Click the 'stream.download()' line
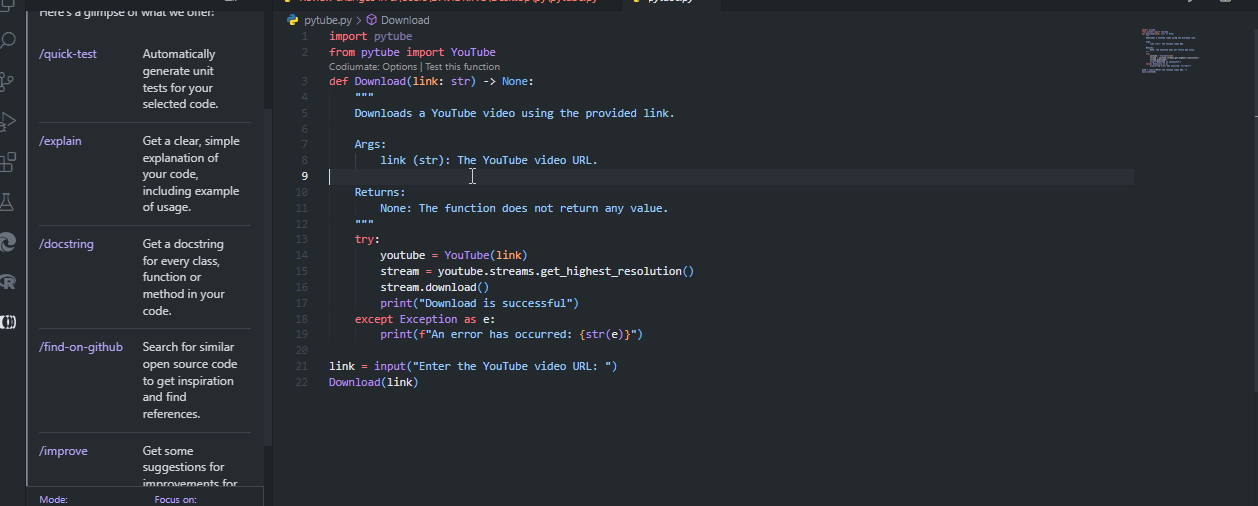This screenshot has height=506, width=1258. pos(434,287)
